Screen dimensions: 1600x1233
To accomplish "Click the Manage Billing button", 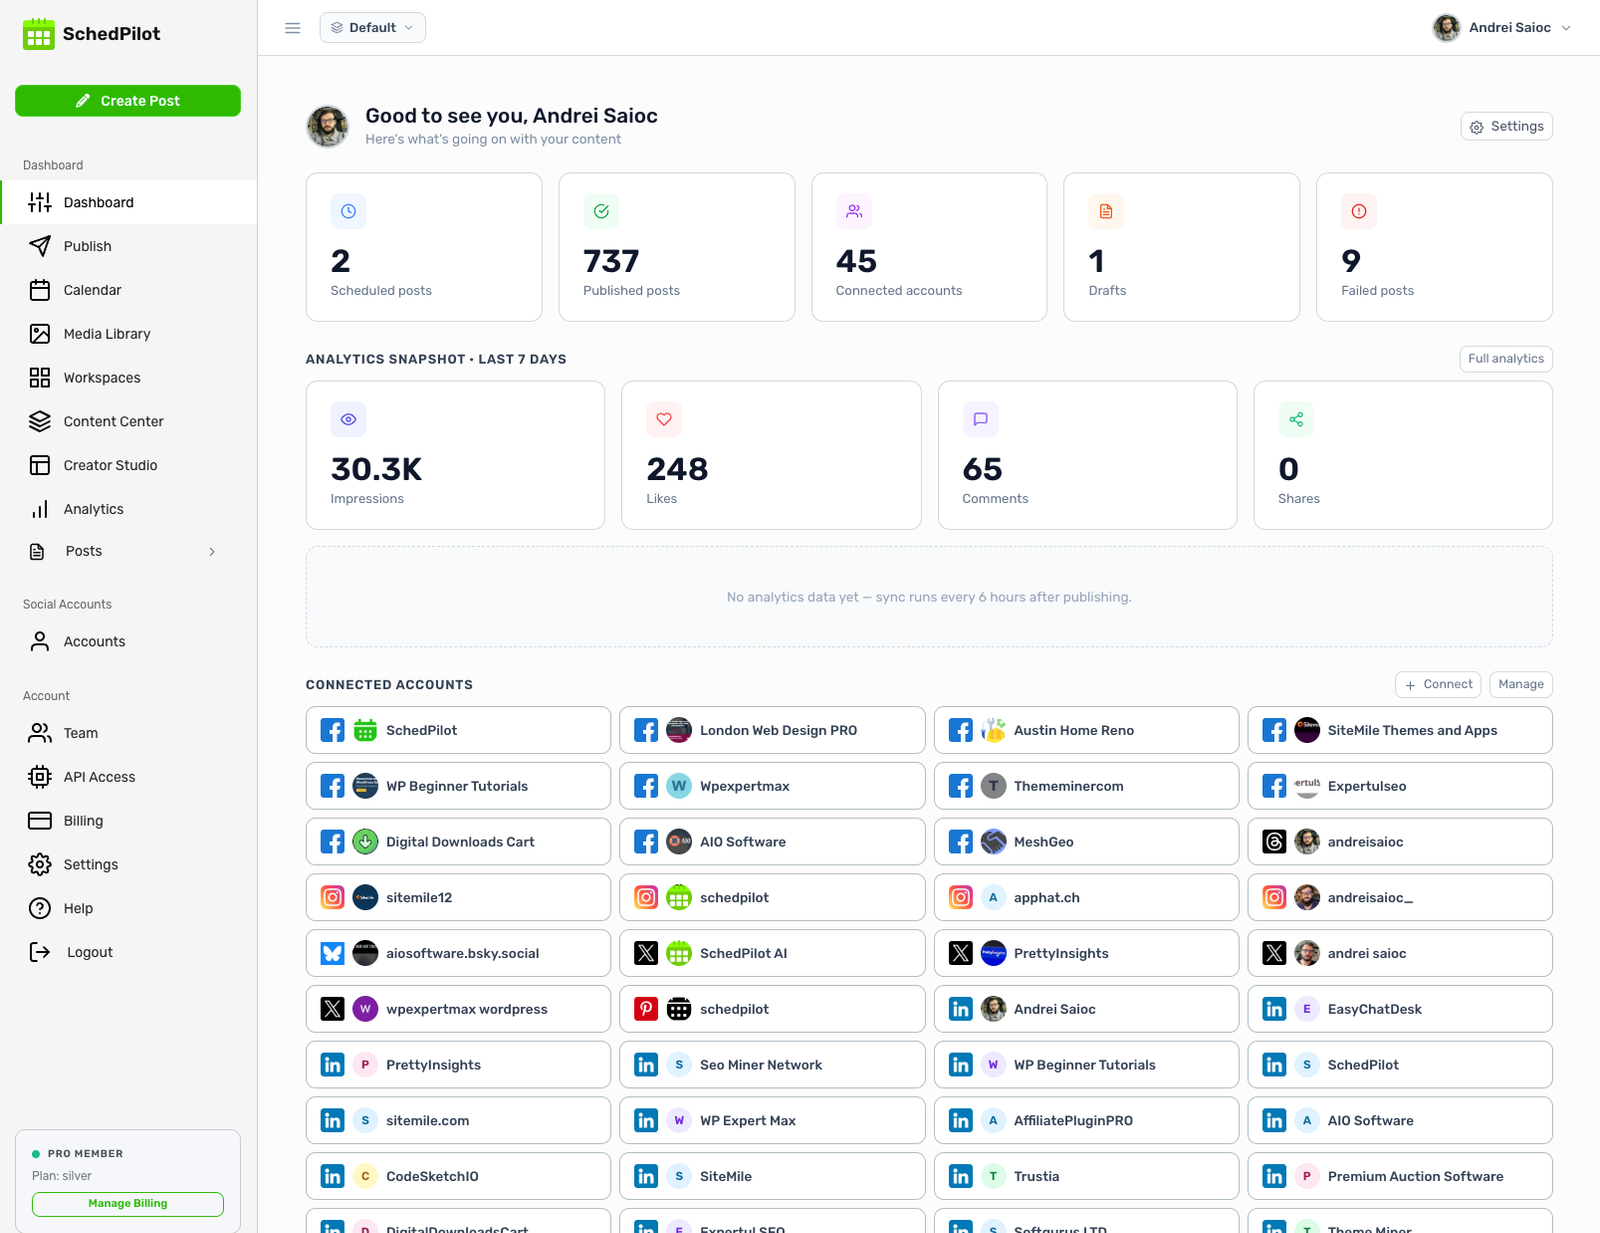I will click(x=128, y=1204).
